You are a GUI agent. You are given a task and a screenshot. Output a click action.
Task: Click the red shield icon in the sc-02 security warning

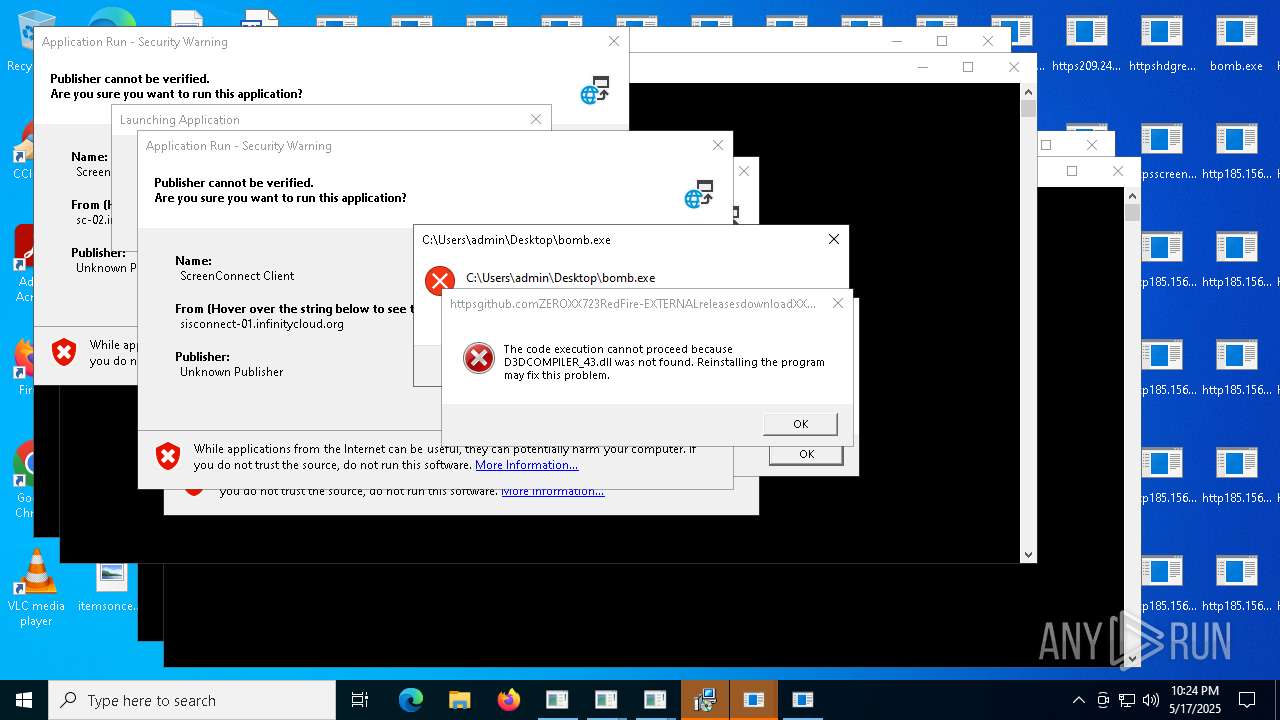pyautogui.click(x=64, y=352)
